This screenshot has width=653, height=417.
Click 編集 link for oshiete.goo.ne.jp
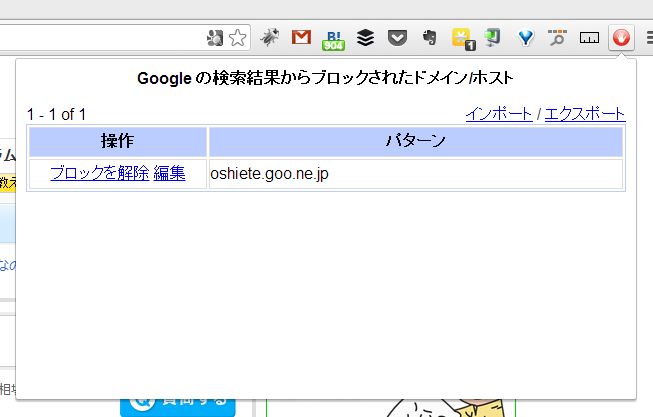[x=169, y=173]
